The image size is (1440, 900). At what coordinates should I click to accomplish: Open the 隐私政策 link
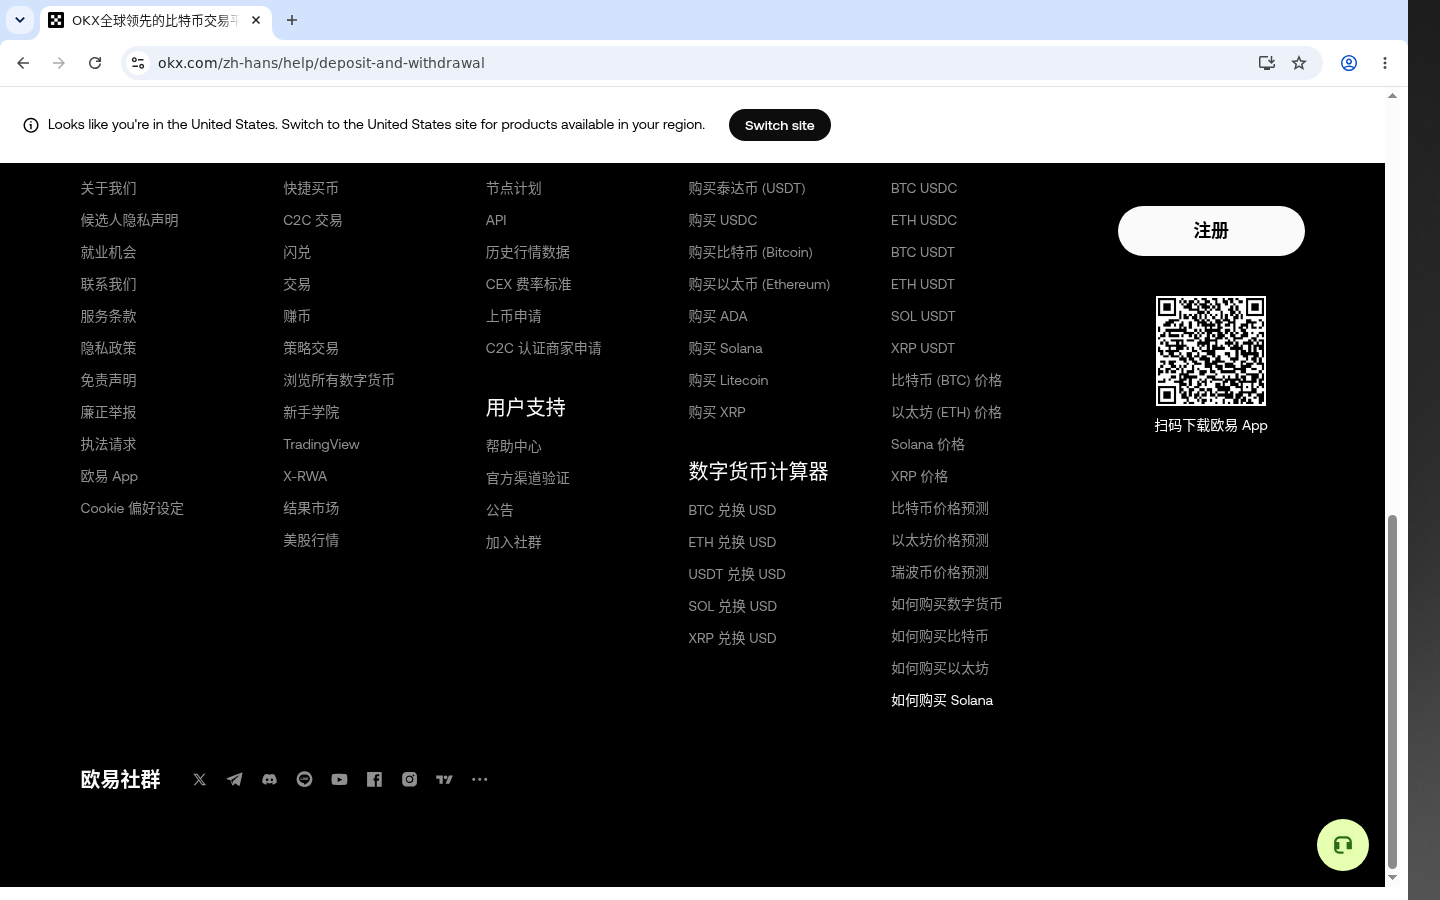tap(109, 348)
